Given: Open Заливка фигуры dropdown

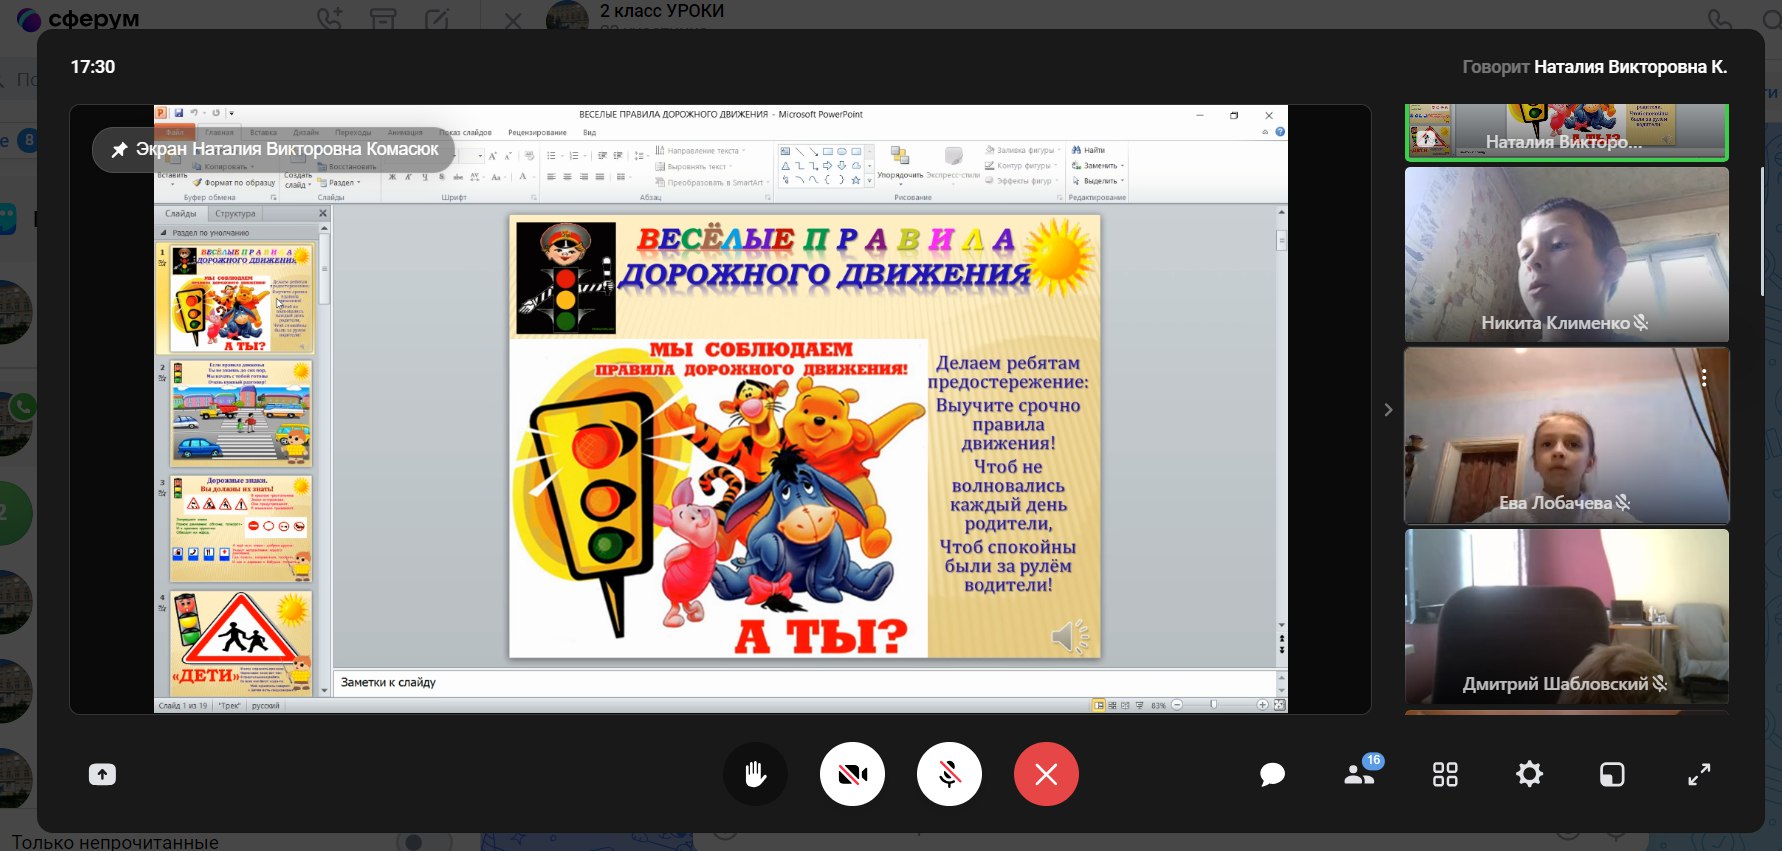Looking at the screenshot, I should coord(1023,150).
